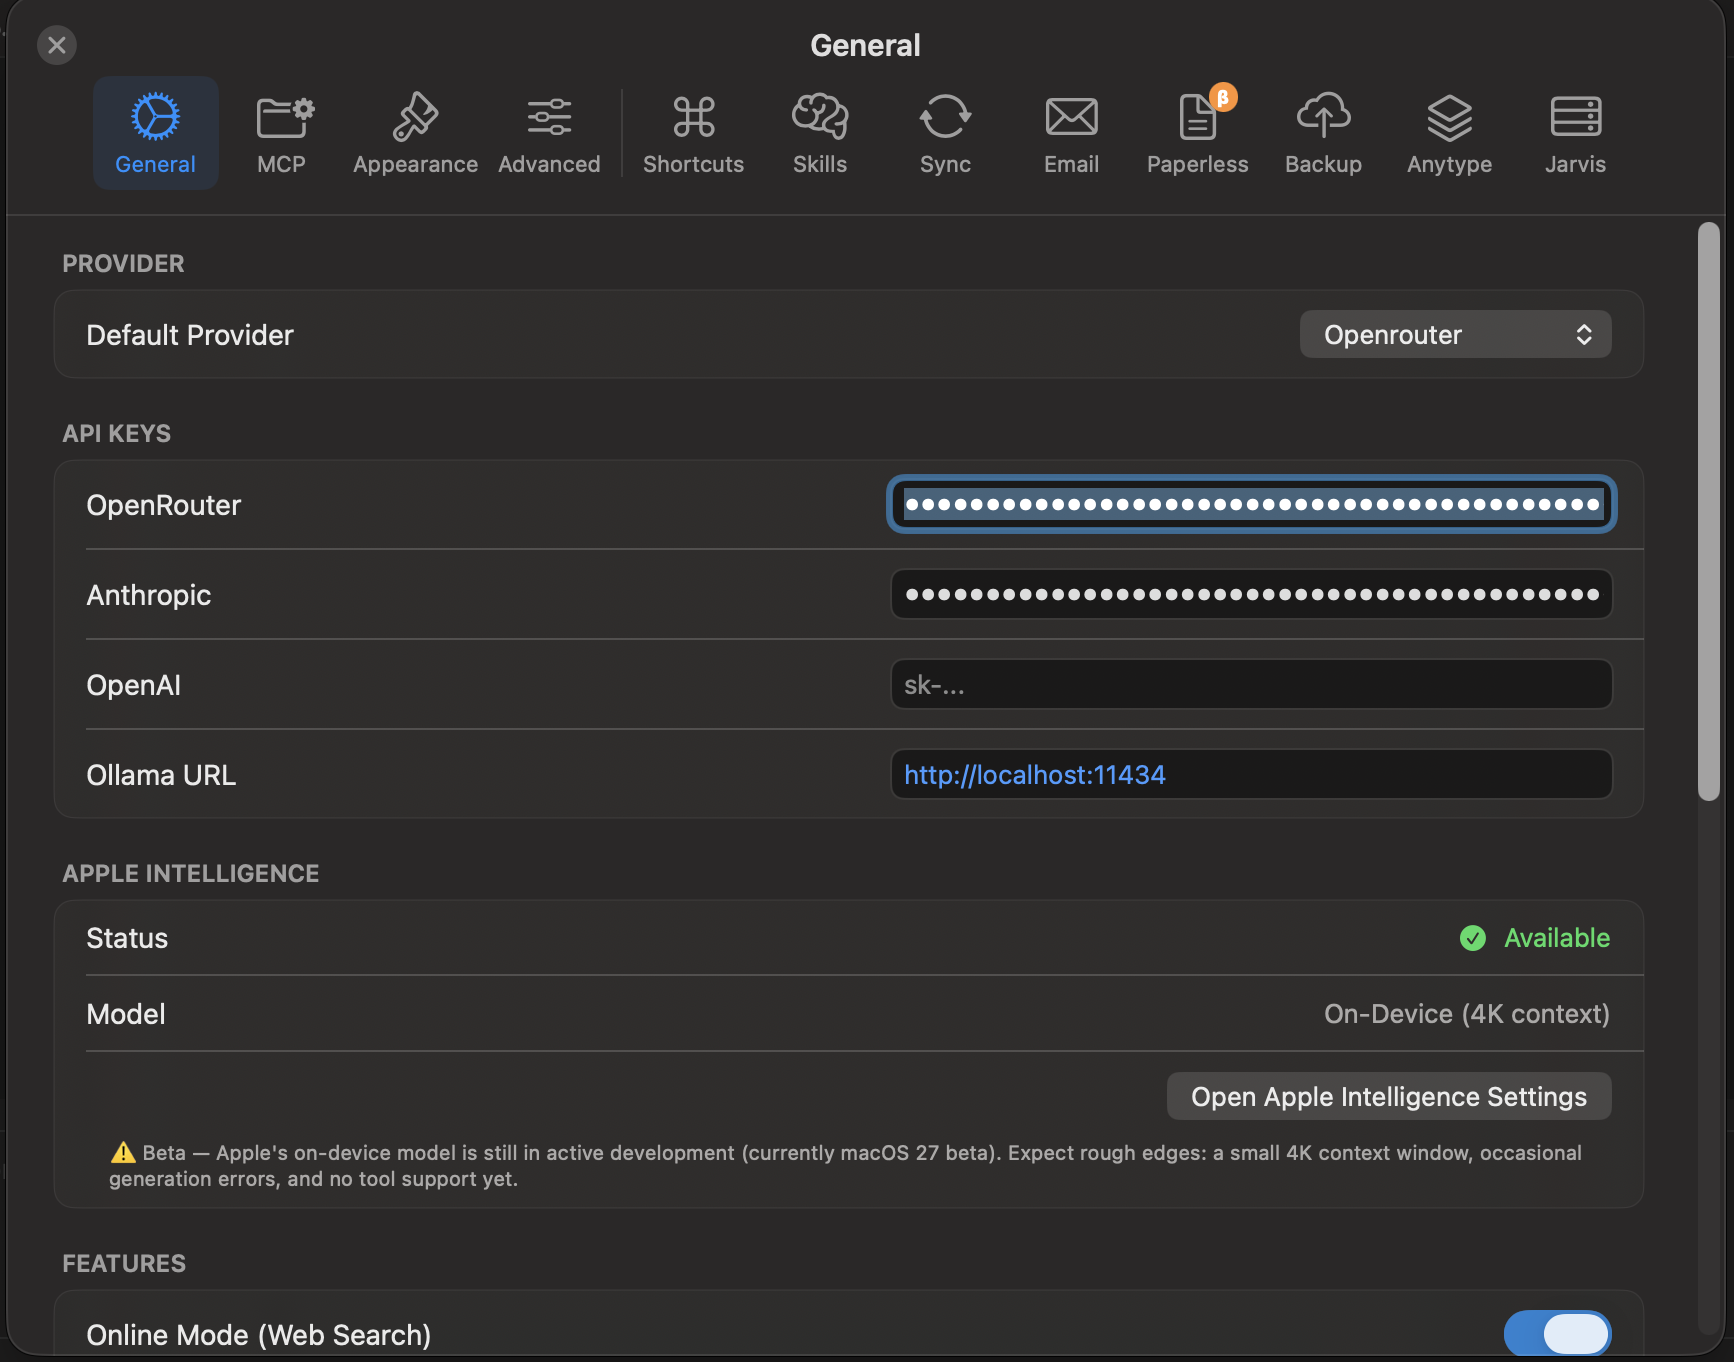Click the Online Mode (Web Search) label
Screen dimensions: 1734x1362
(259, 1335)
